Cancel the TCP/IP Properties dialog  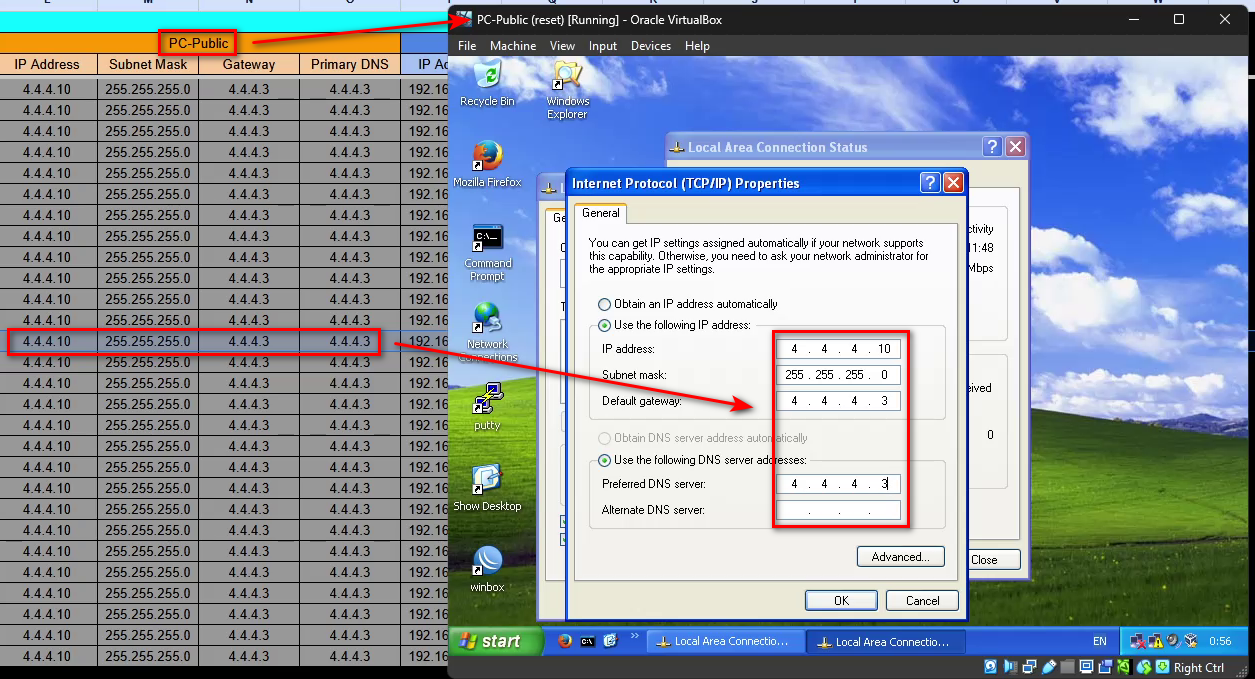[922, 601]
